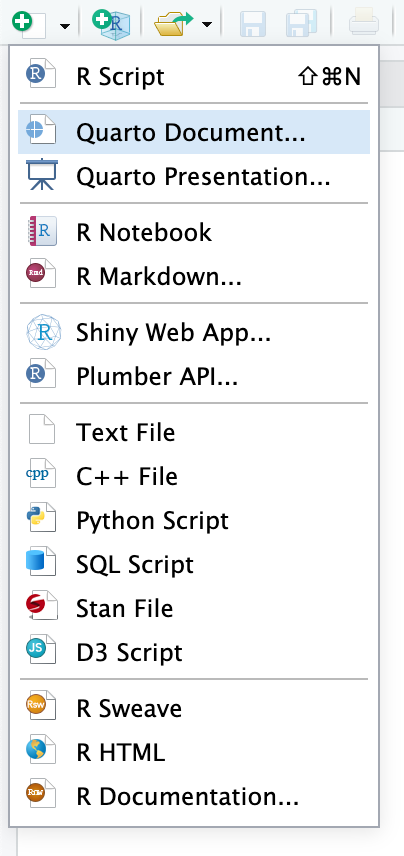
Task: Select R Notebook menu entry
Action: 194,232
